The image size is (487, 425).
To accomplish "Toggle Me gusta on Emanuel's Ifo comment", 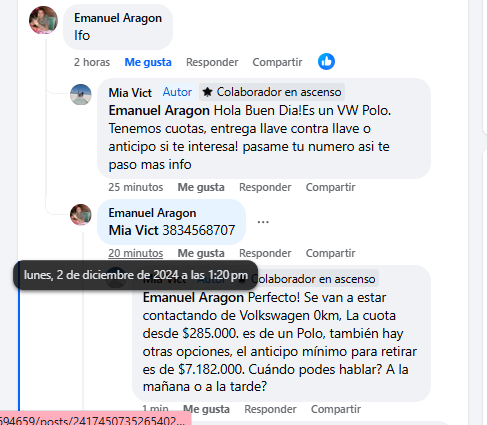I will 148,62.
